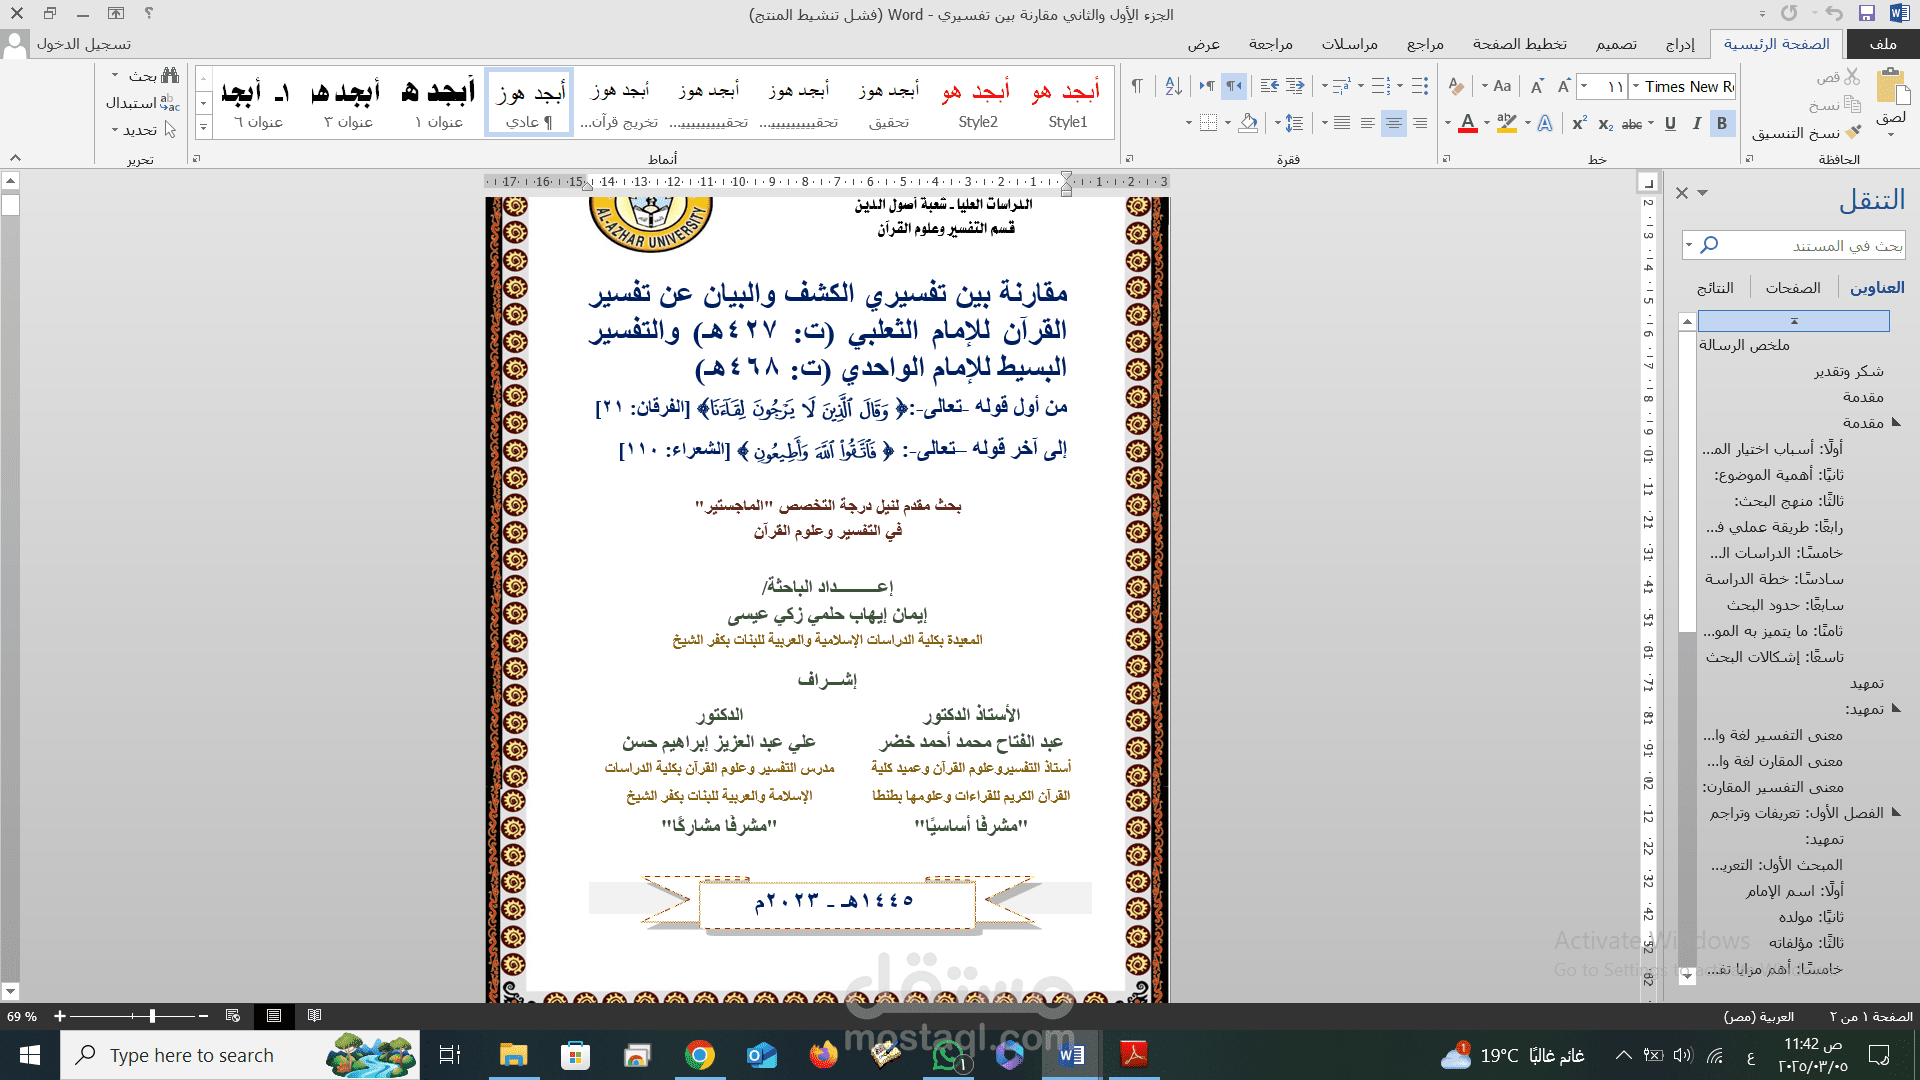Open the font size dropdown arrow

coord(1585,87)
